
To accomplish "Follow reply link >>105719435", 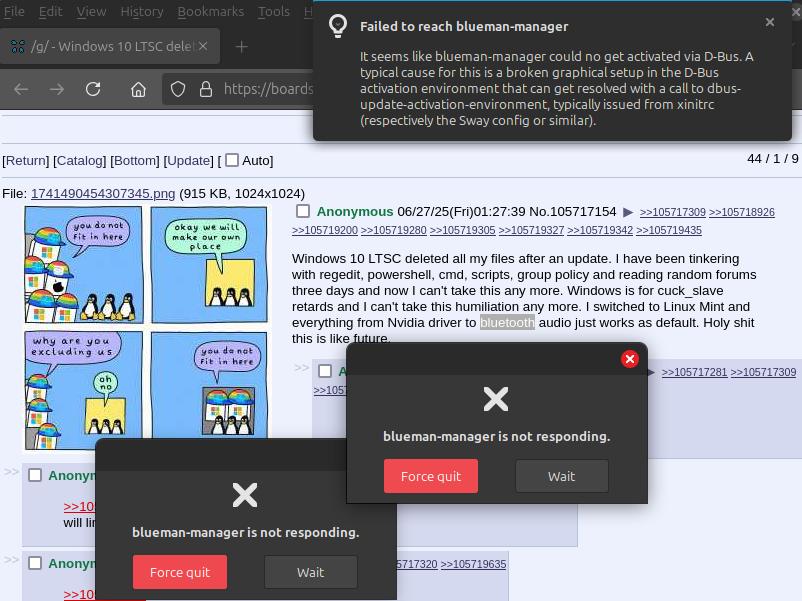I will (x=669, y=231).
